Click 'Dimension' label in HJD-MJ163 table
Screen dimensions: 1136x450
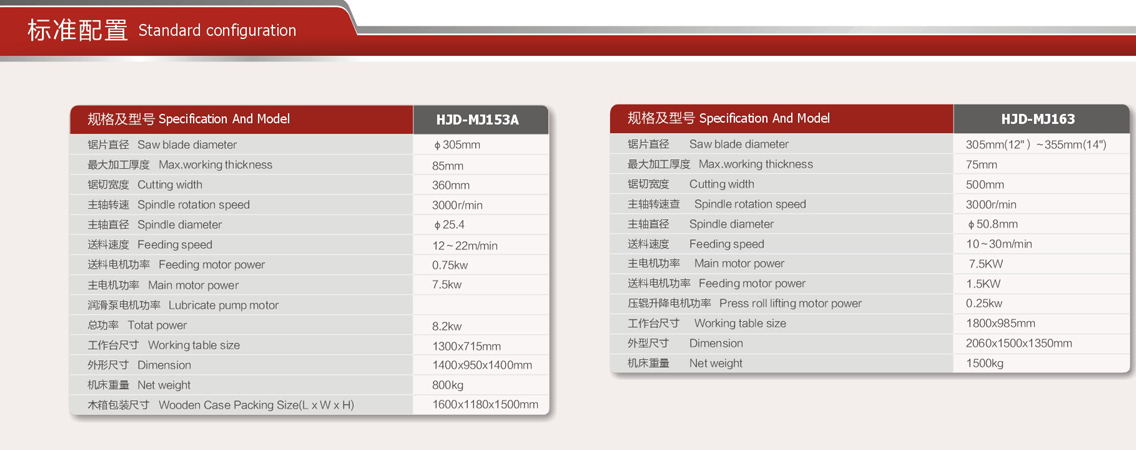(x=716, y=343)
